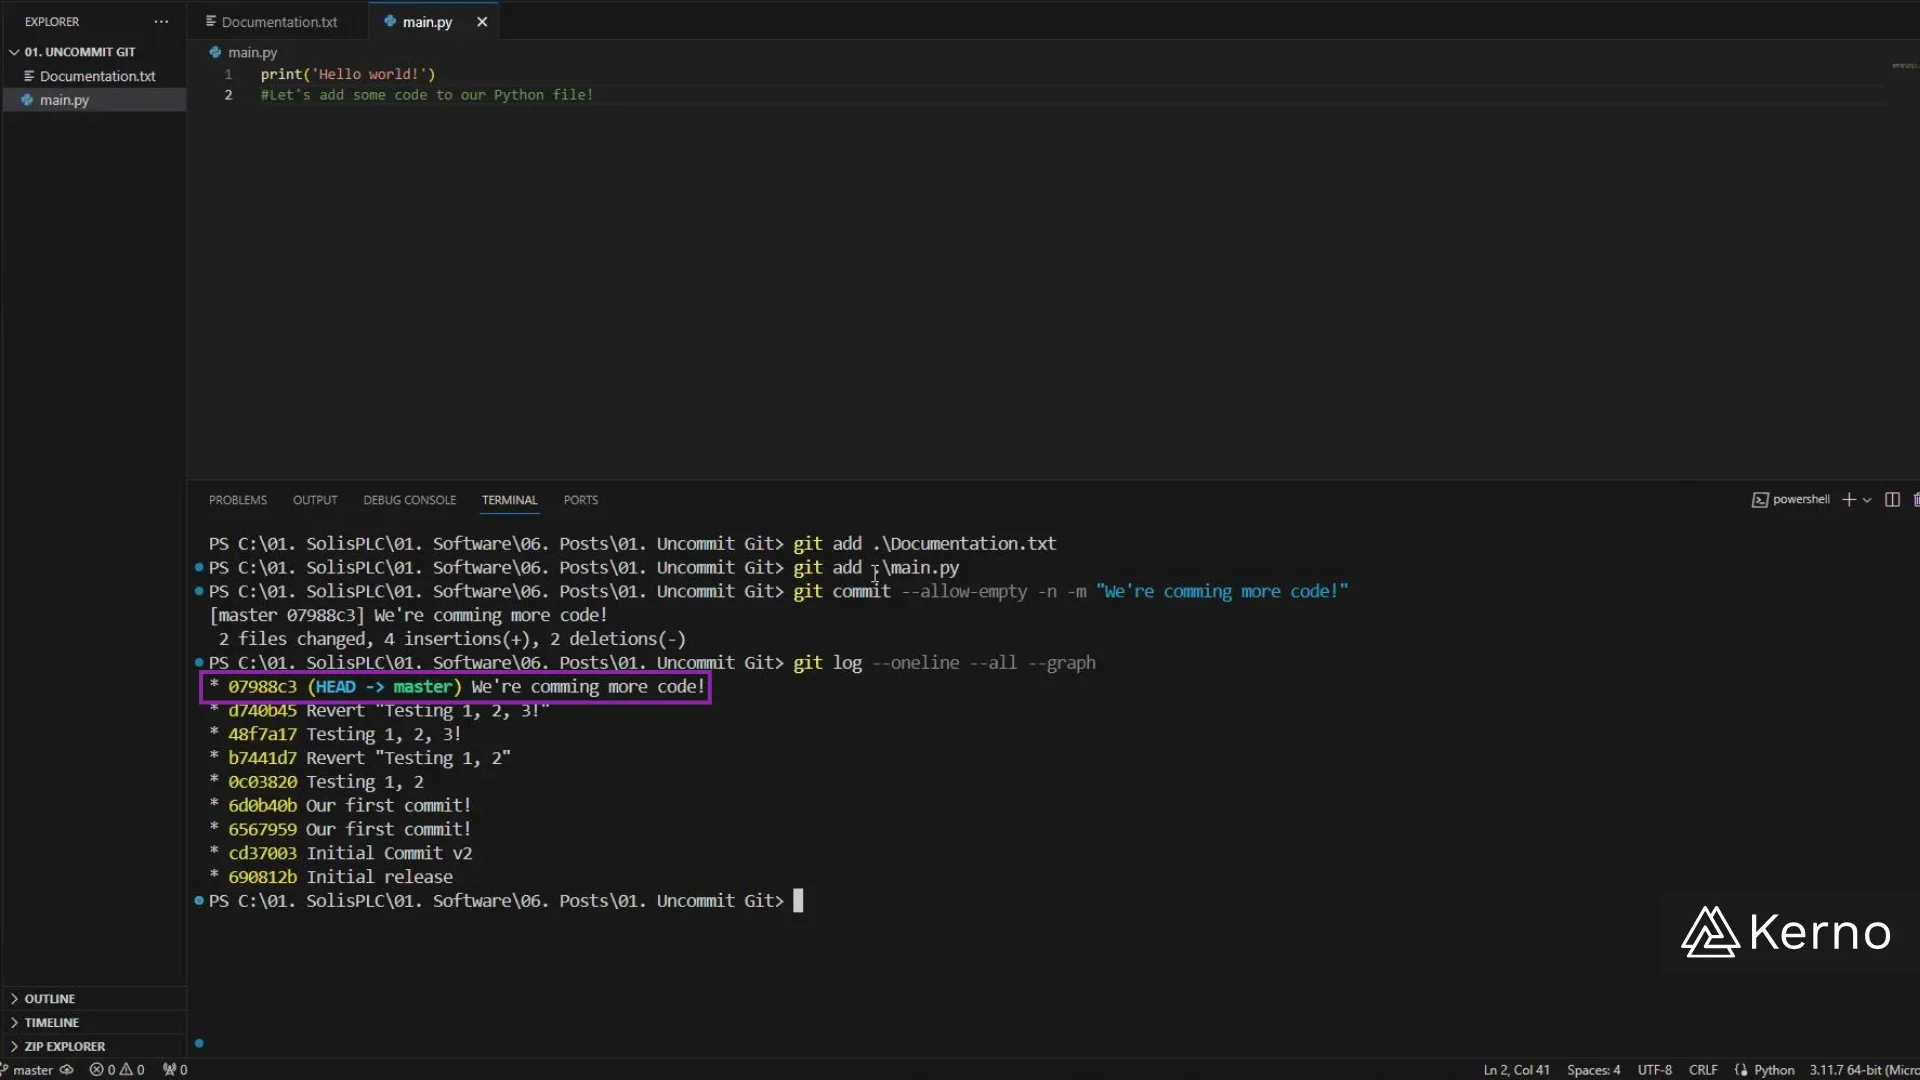The height and width of the screenshot is (1080, 1920).
Task: Open the OUTPUT panel tab
Action: pos(315,500)
